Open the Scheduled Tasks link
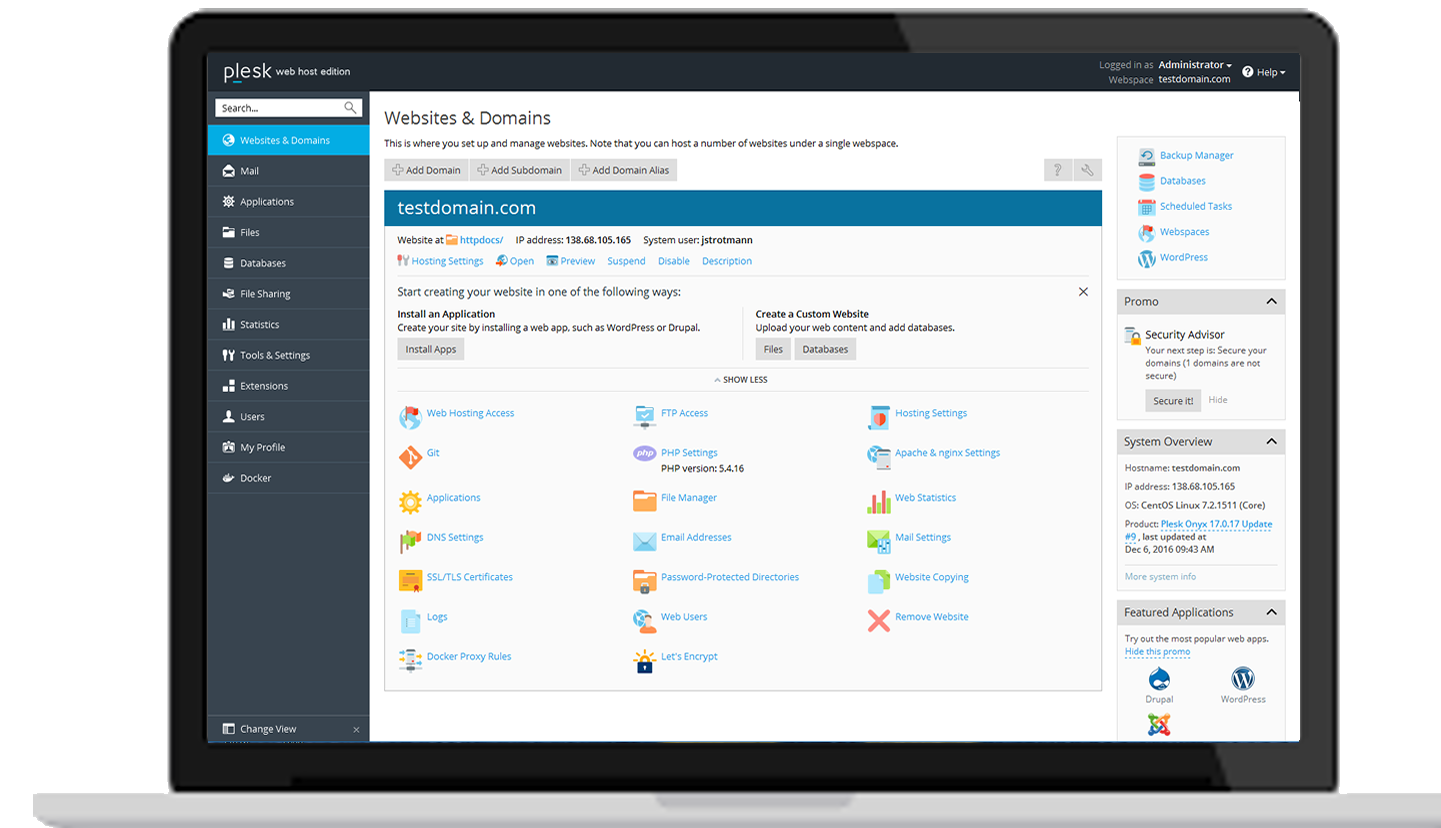Screen dimensions: 1441x828 point(1196,206)
